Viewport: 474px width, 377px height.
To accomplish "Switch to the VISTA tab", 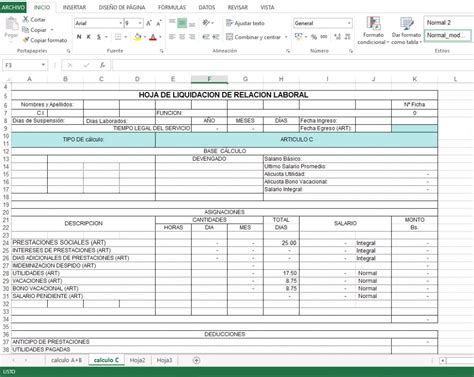I will coord(267,7).
